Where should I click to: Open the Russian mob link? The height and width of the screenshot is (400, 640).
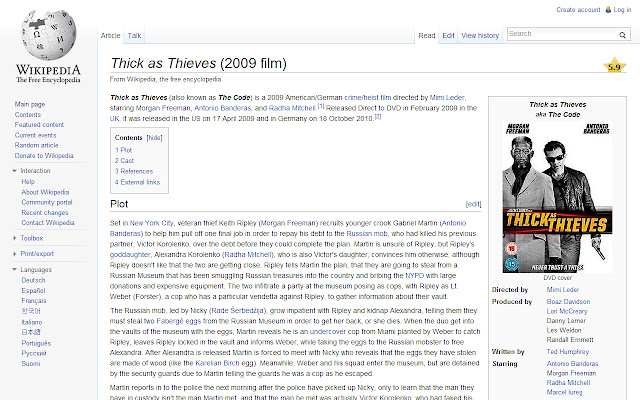pyautogui.click(x=367, y=233)
